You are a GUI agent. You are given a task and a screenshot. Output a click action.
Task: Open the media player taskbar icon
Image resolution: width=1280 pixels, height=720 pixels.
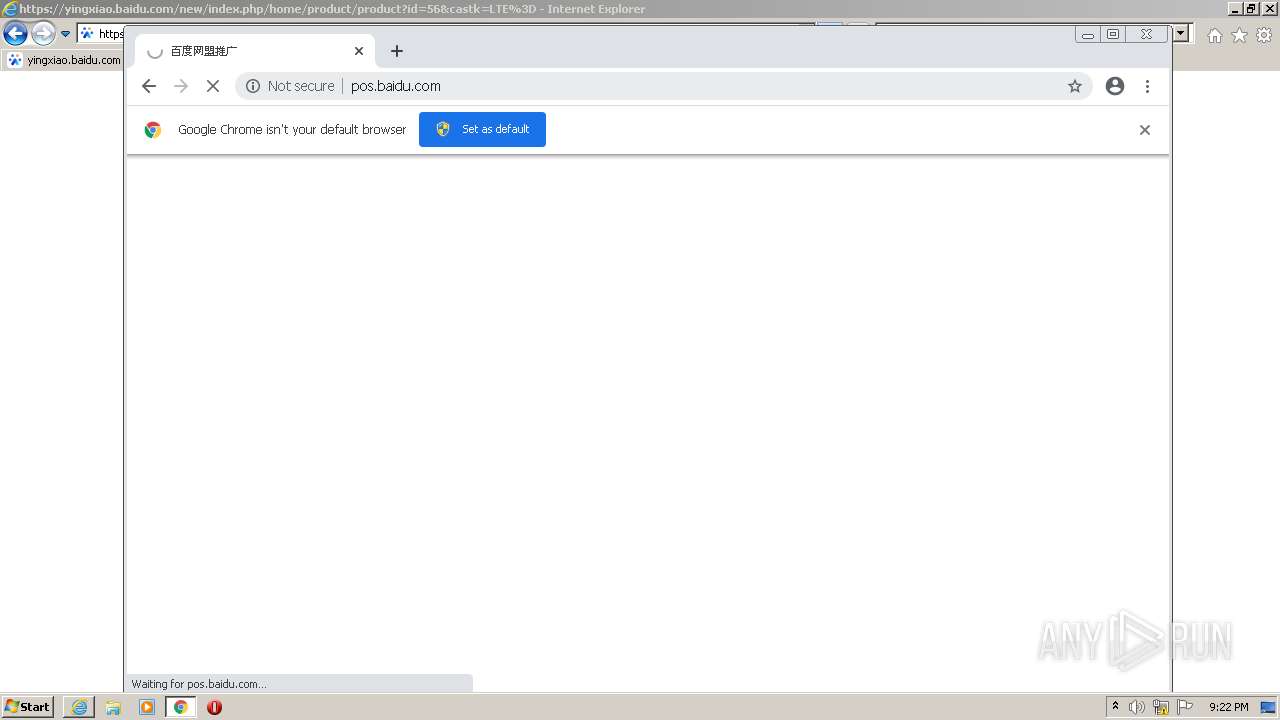pos(147,707)
